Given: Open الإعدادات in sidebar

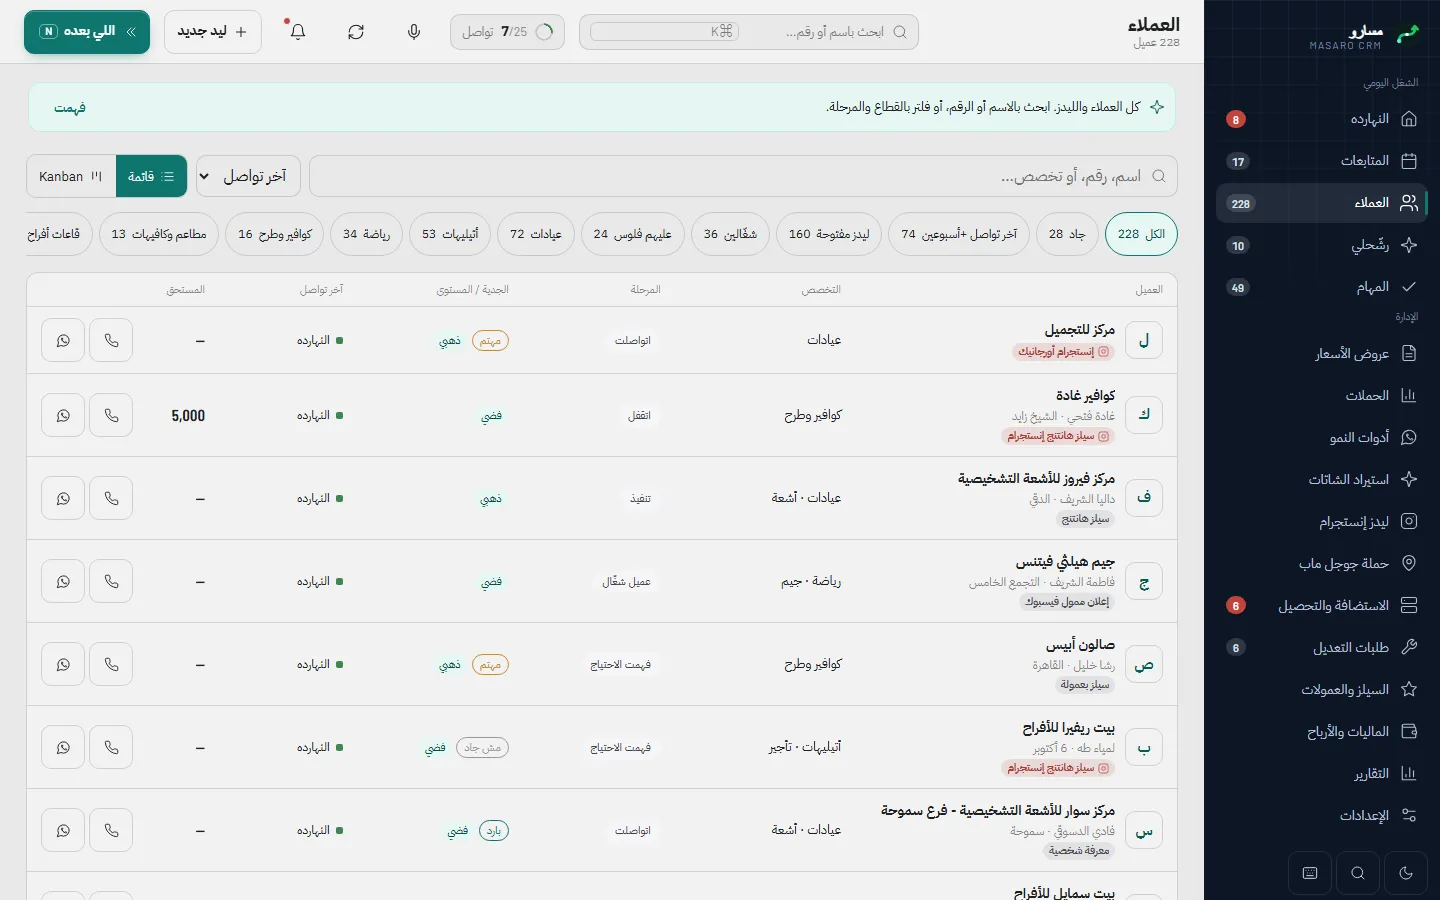Looking at the screenshot, I should (1321, 815).
